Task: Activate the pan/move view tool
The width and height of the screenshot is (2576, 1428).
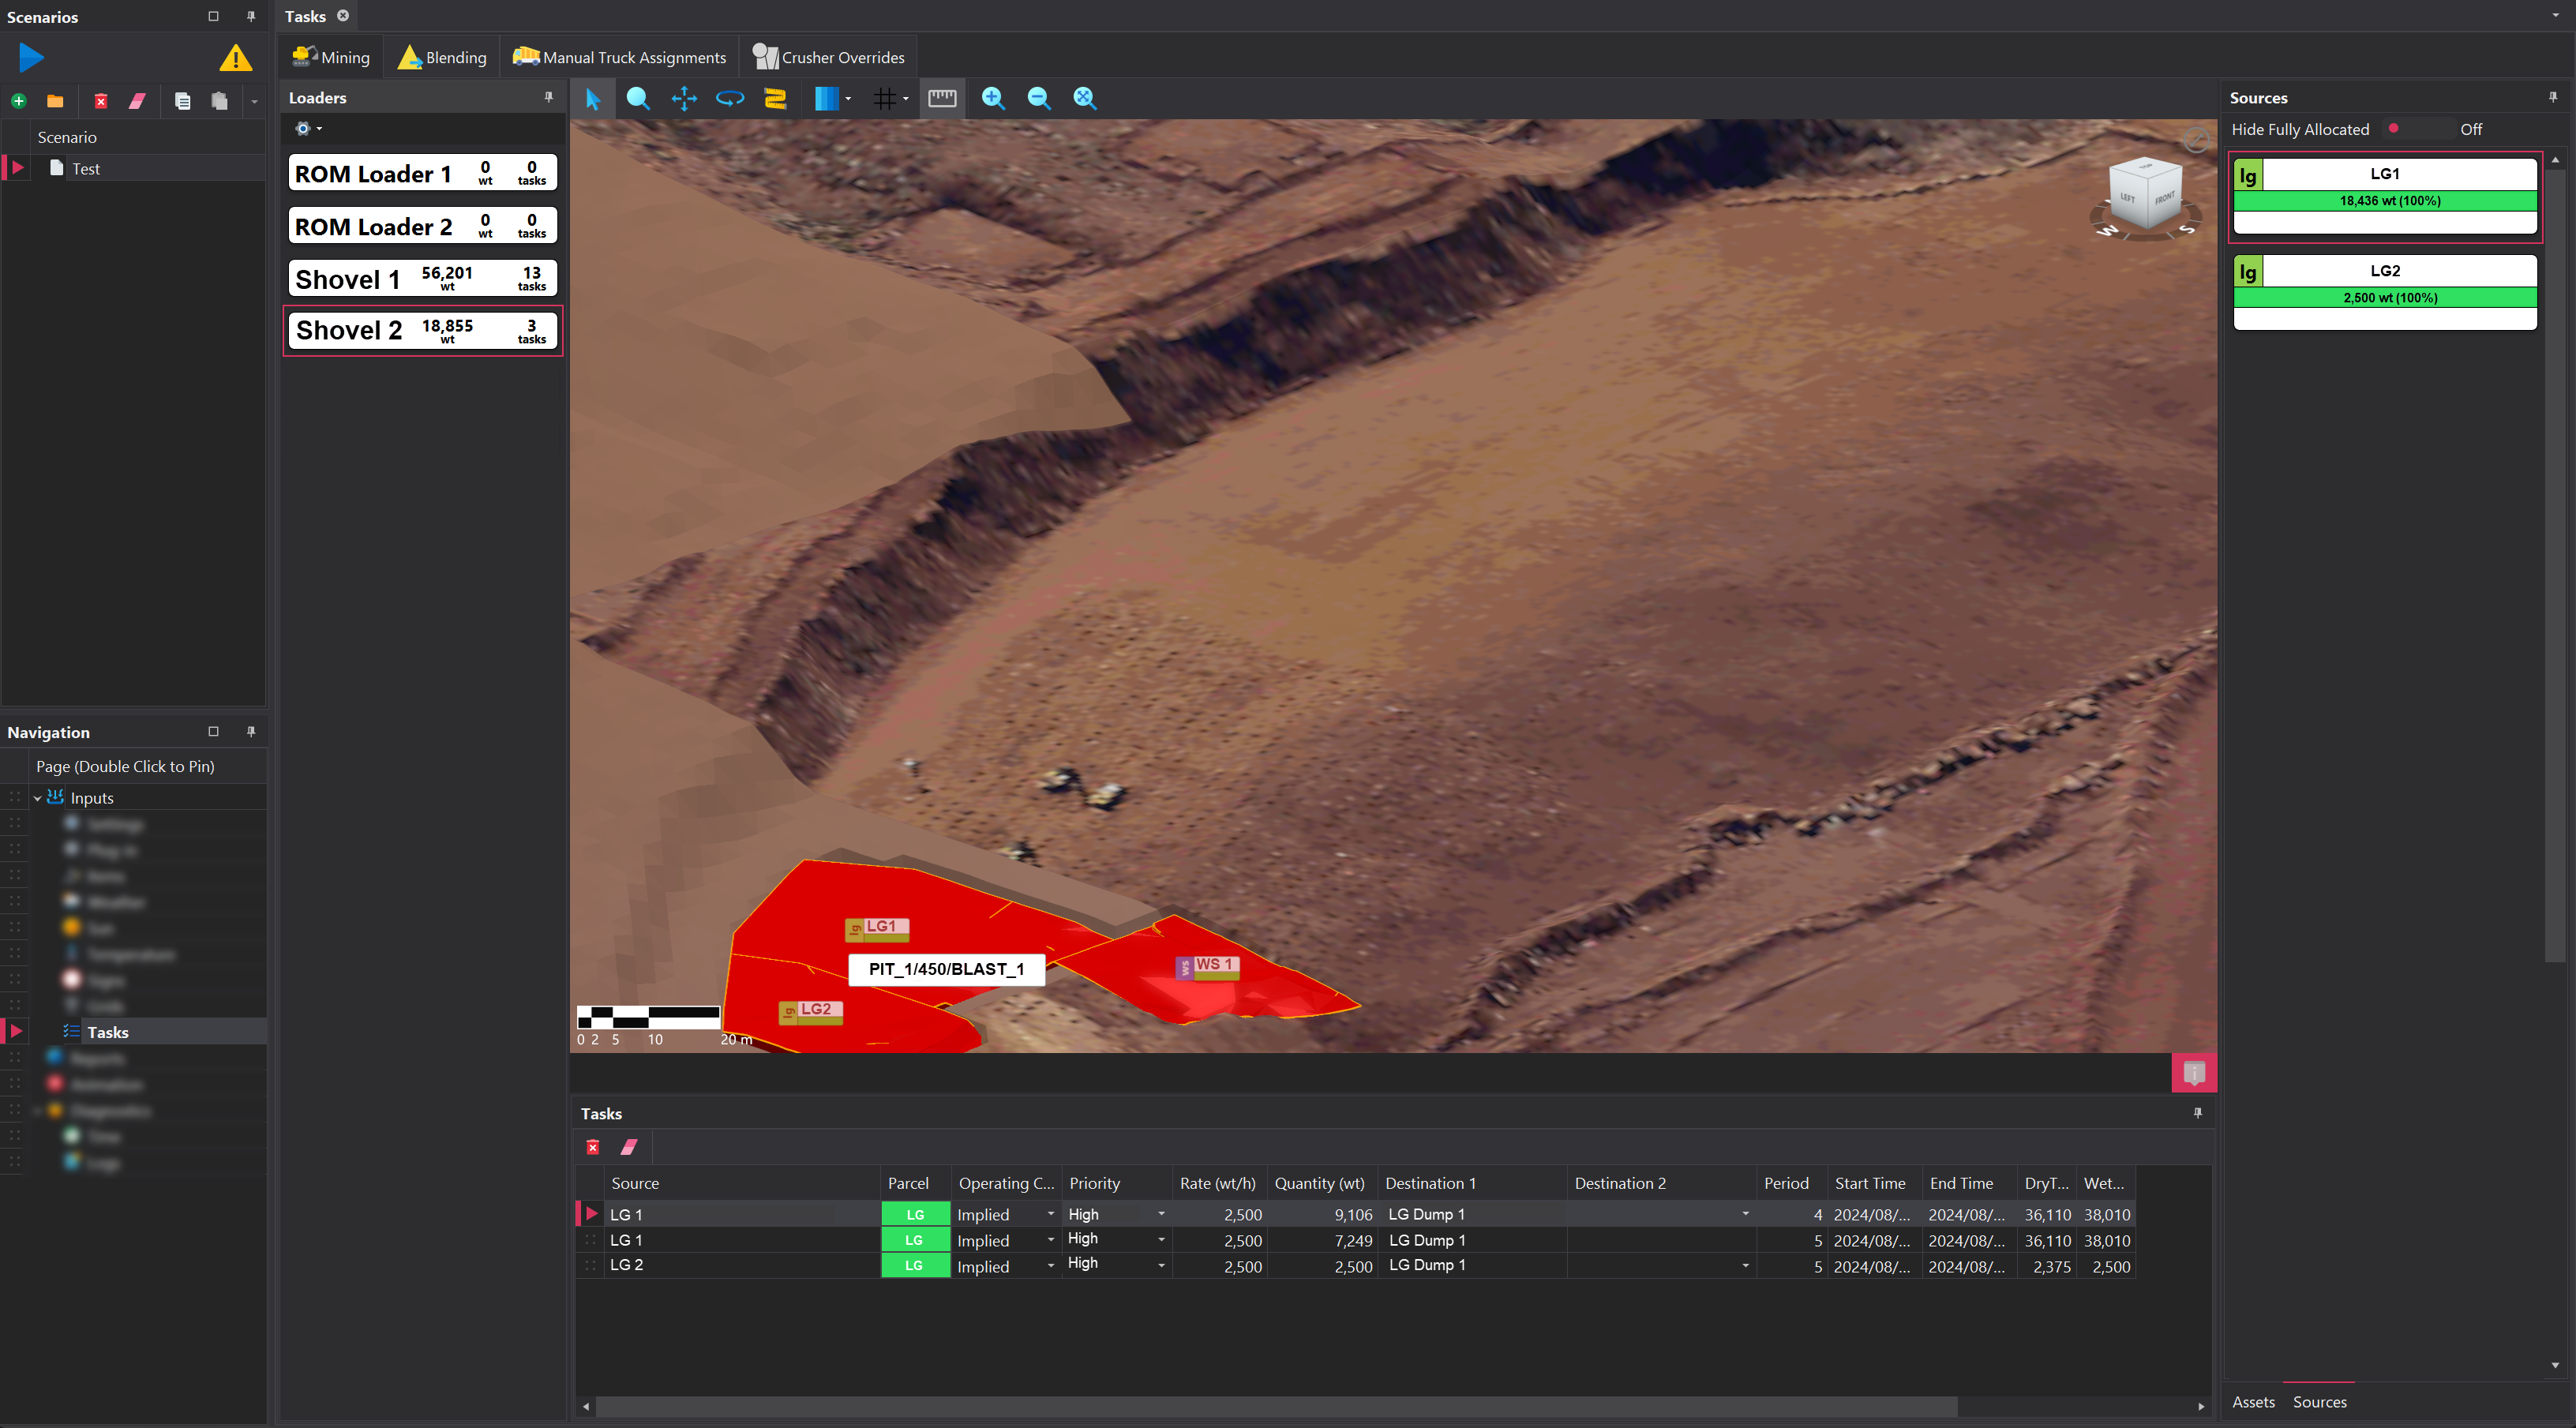Action: click(684, 98)
